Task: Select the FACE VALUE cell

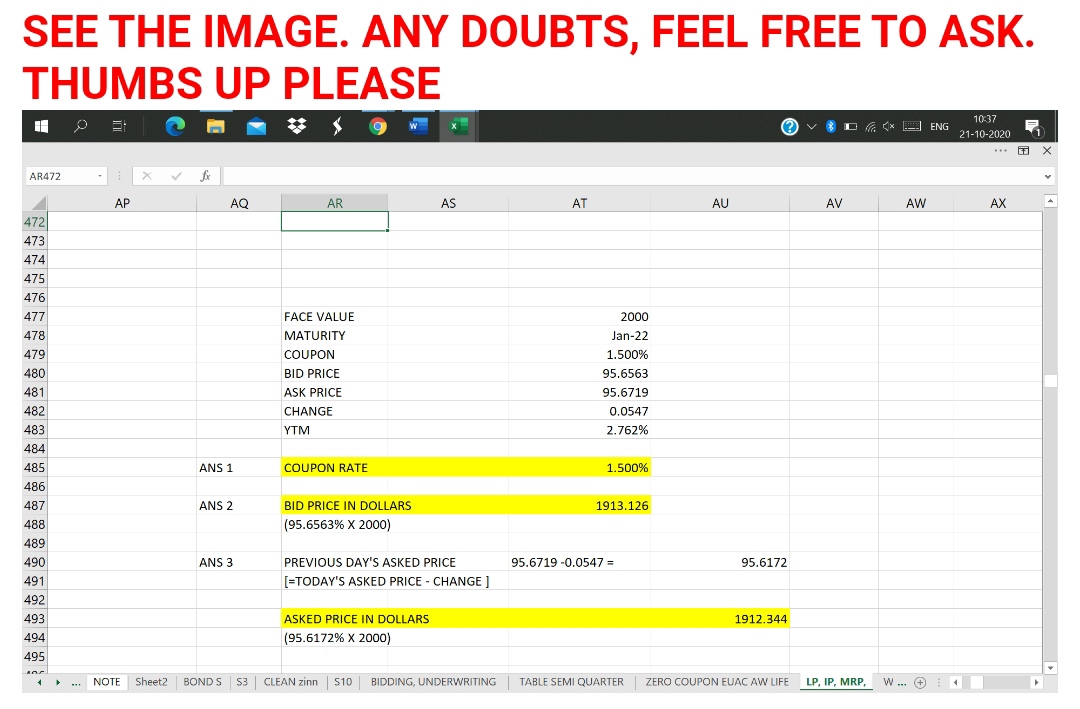Action: [335, 317]
